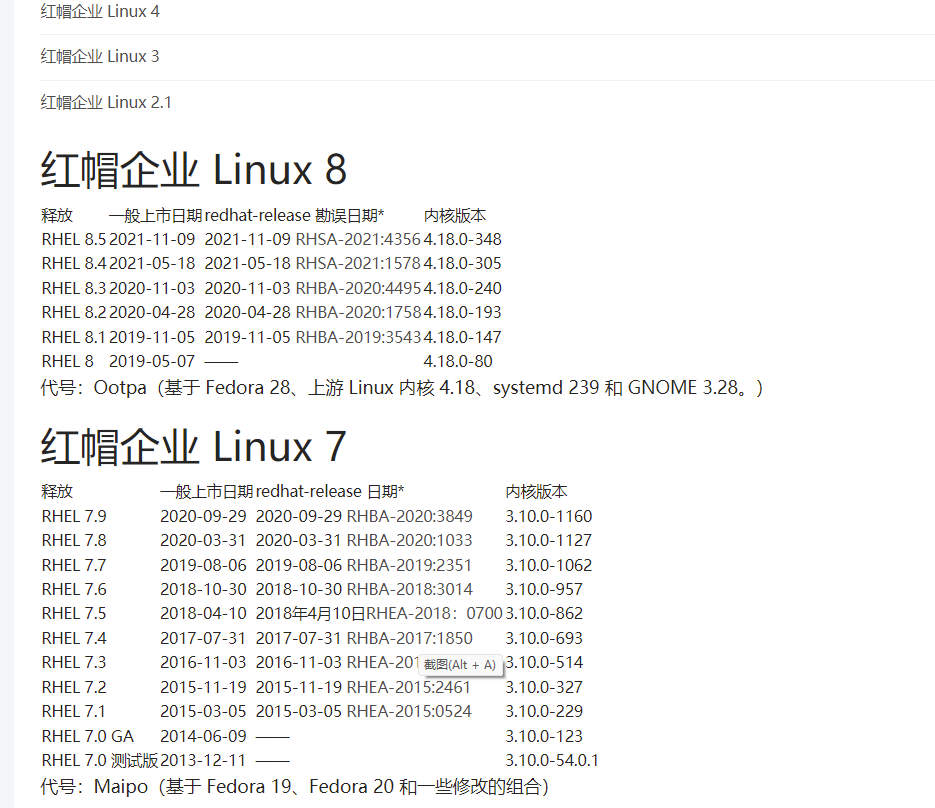
Task: Click erratum RHEA-2015:2461
Action: [x=409, y=687]
